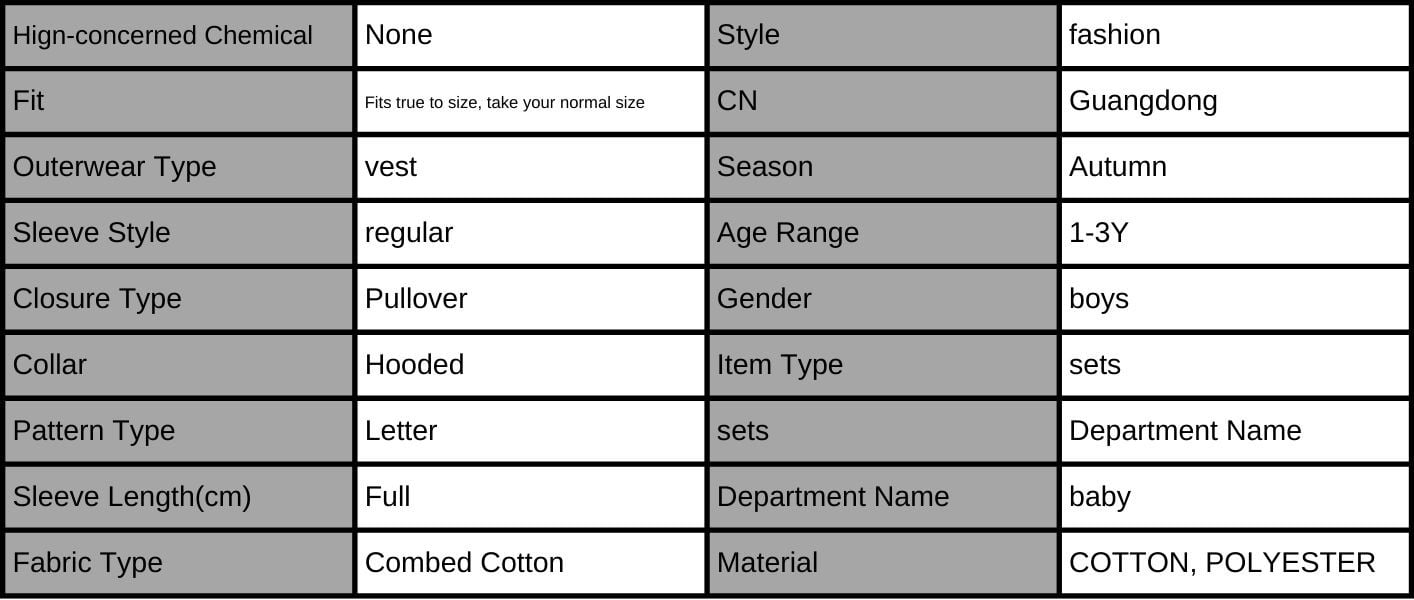
Task: Select the 'Letter' pattern value
Action: tap(401, 431)
